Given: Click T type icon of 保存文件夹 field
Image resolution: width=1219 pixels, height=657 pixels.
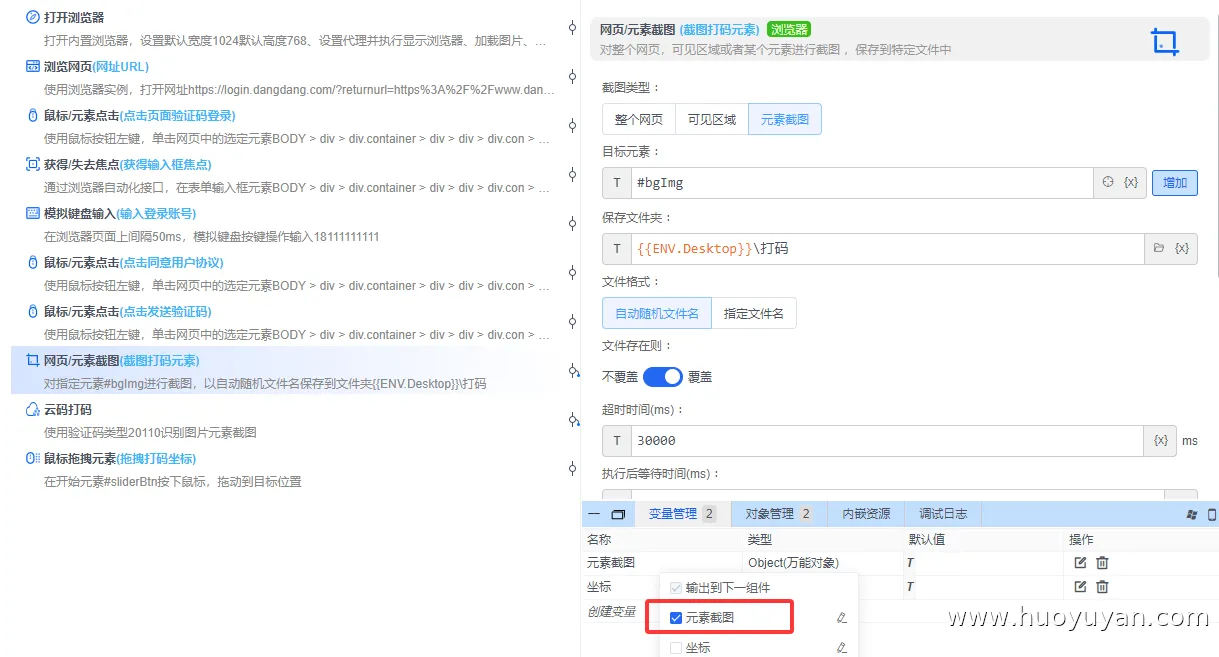Looking at the screenshot, I should [617, 248].
